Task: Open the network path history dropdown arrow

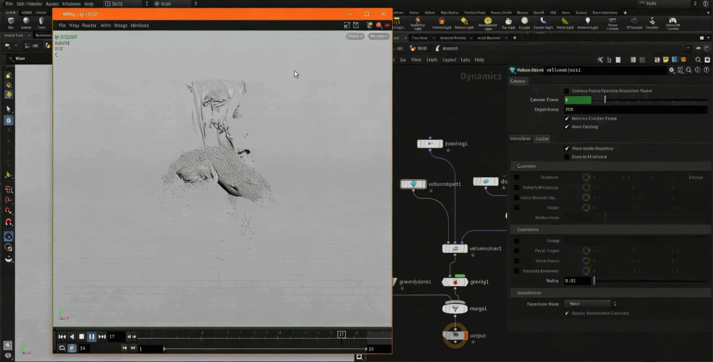Action: tap(688, 48)
